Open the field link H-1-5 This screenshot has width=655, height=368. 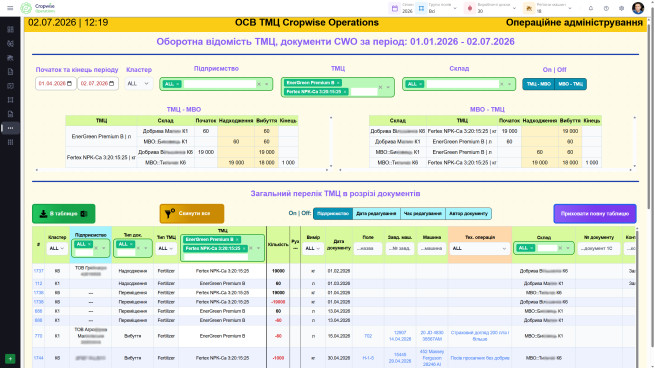368,358
